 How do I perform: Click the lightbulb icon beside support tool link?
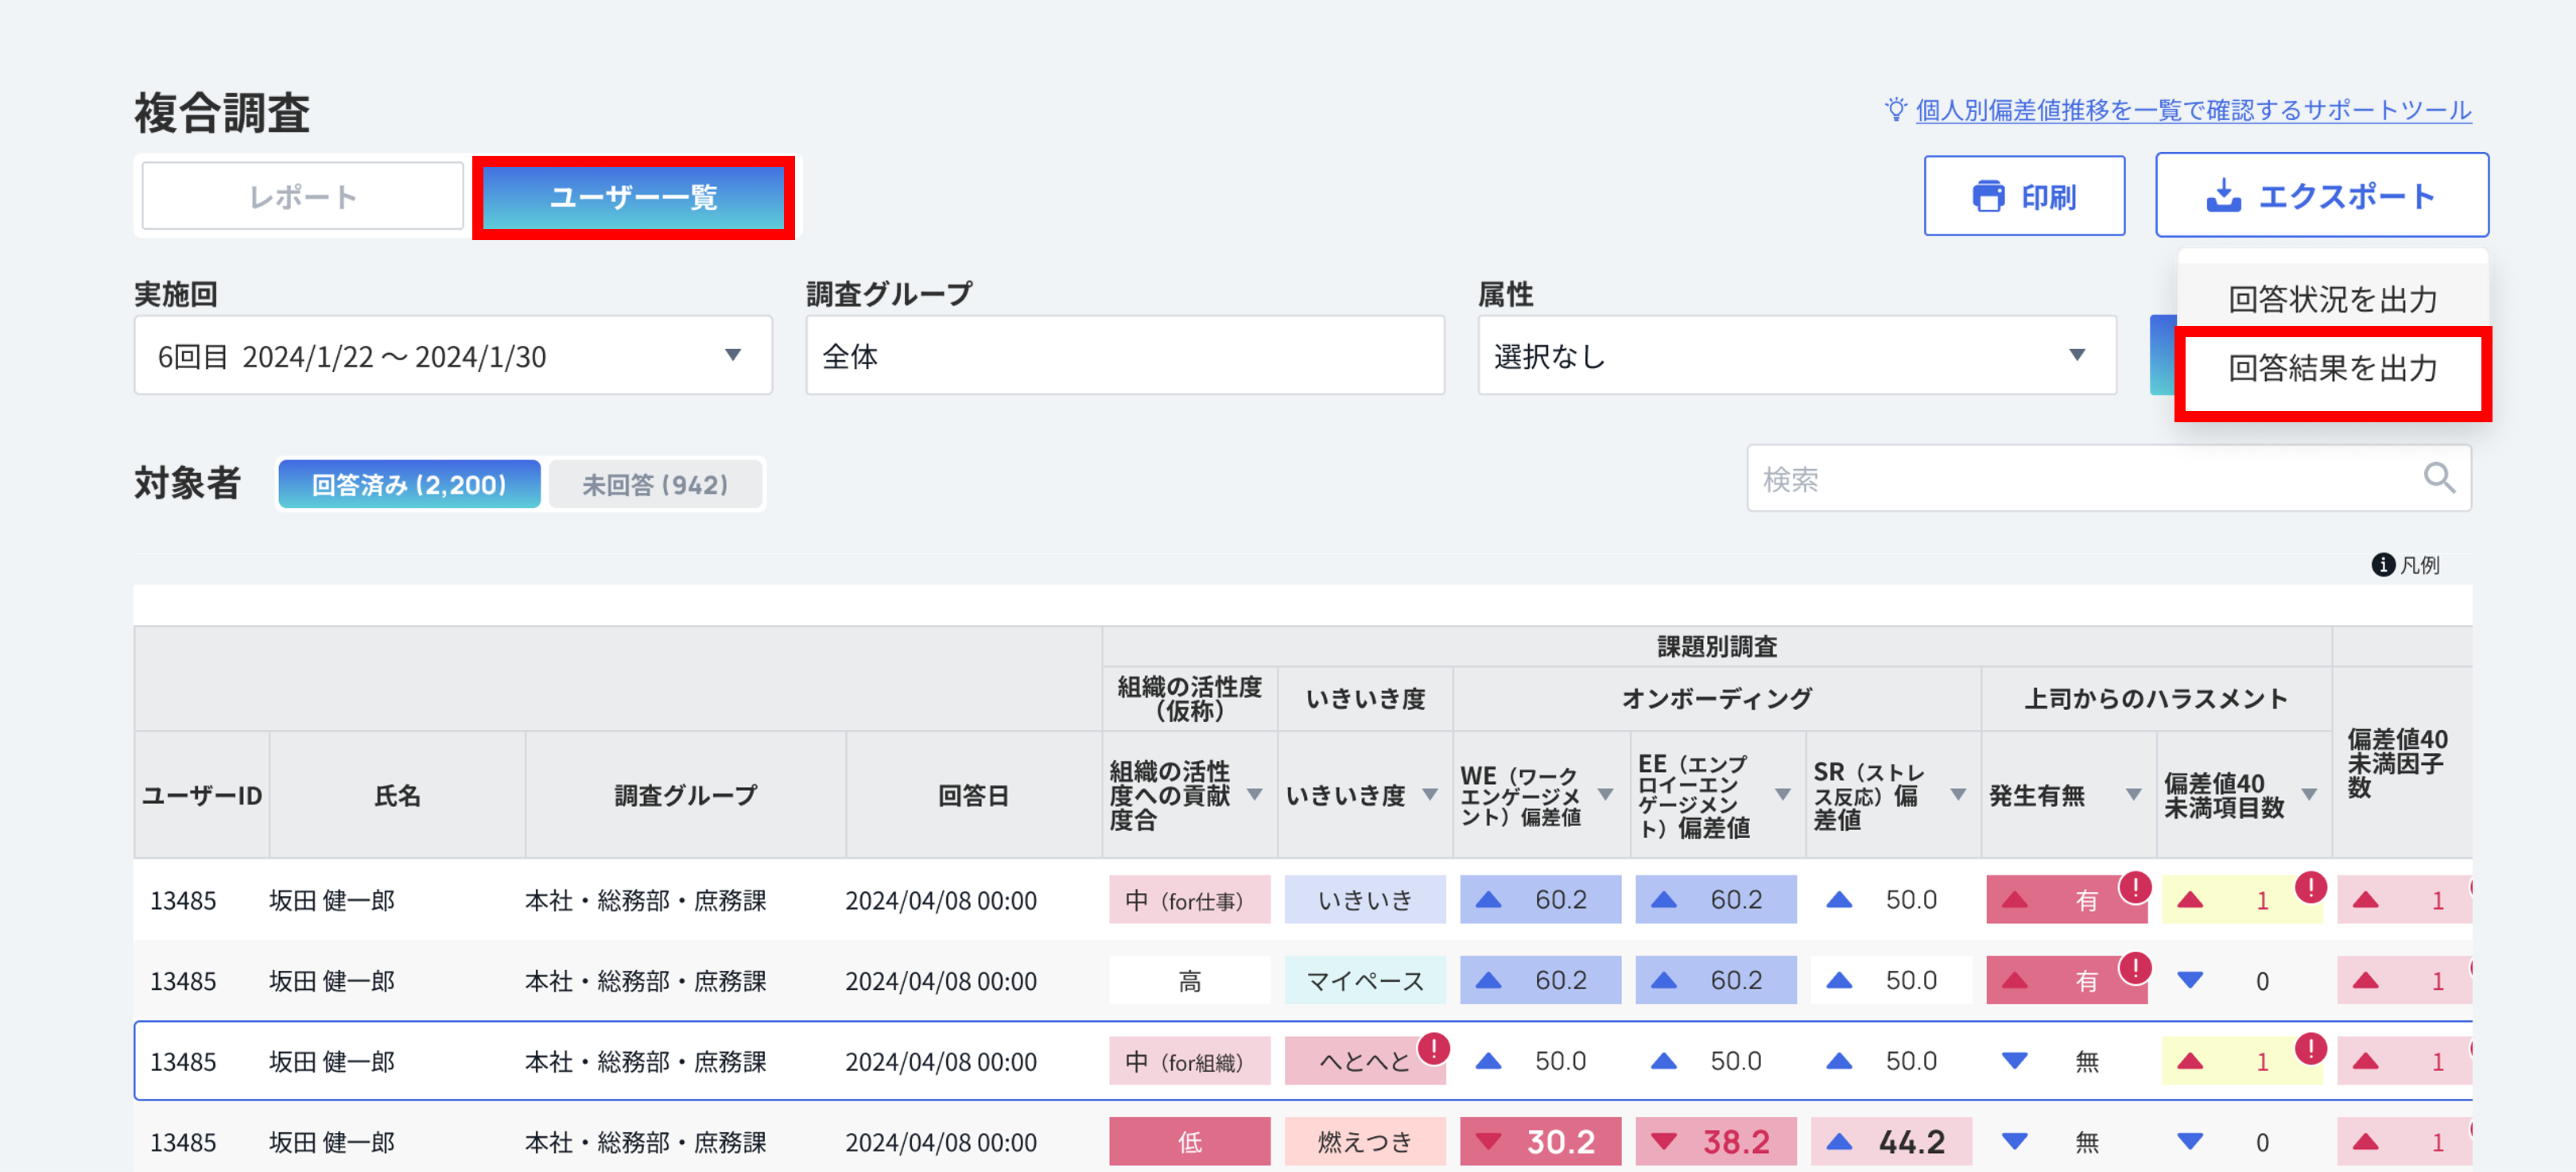[x=1895, y=109]
